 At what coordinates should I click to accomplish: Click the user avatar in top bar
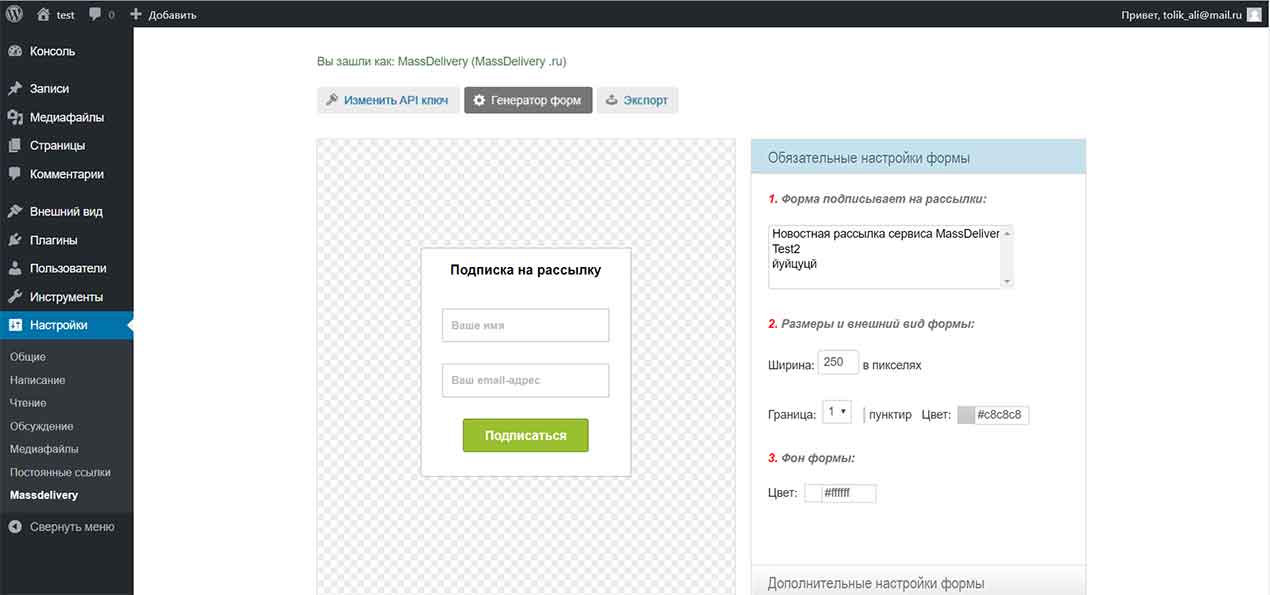[x=1254, y=15]
